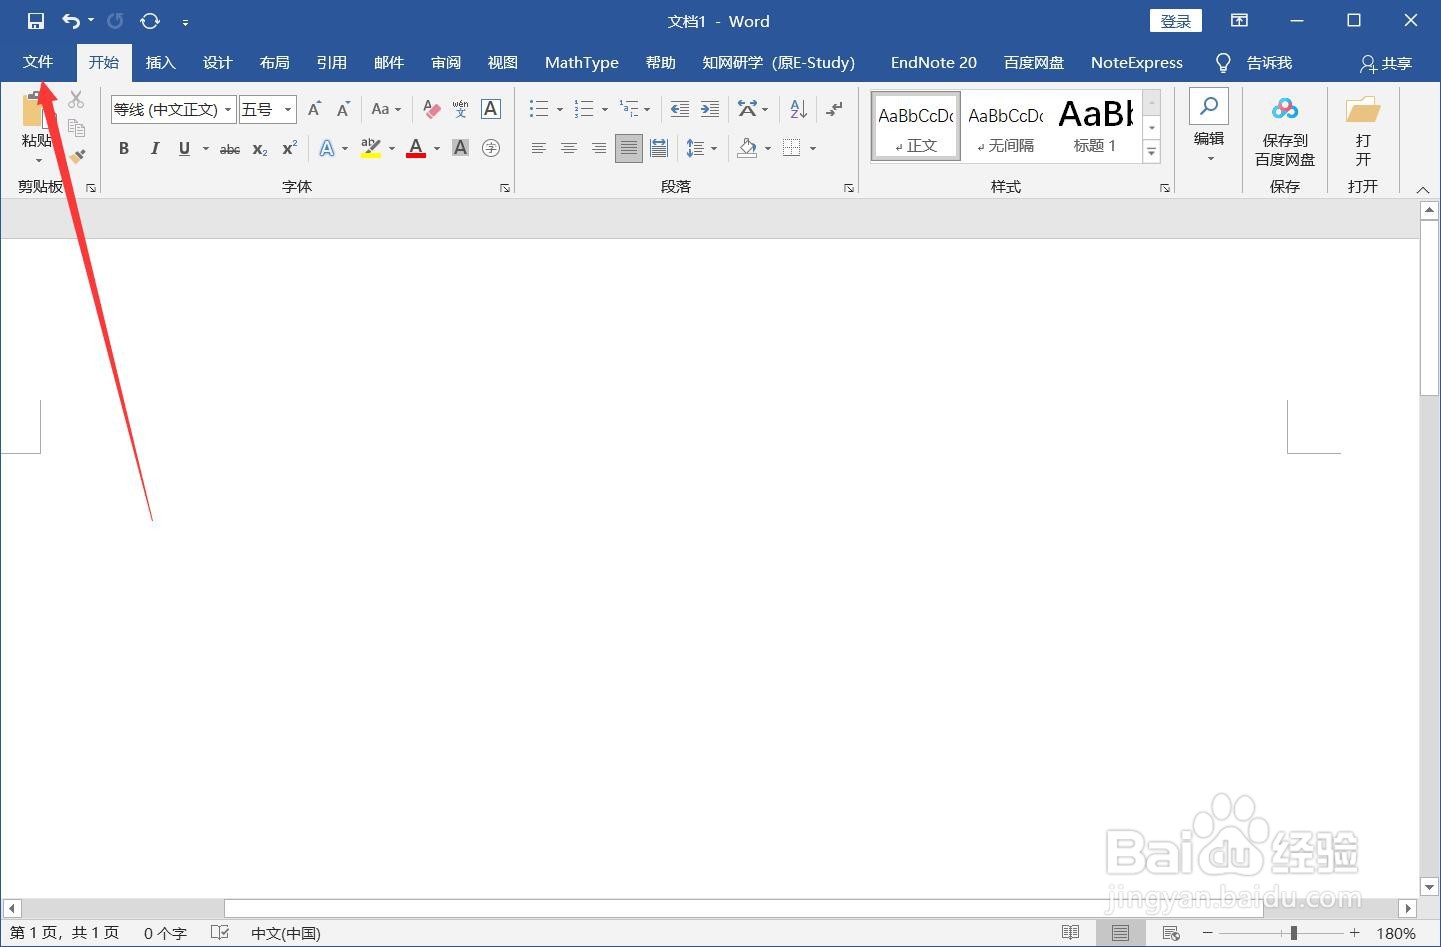
Task: Apply superscript formatting
Action: click(x=289, y=149)
